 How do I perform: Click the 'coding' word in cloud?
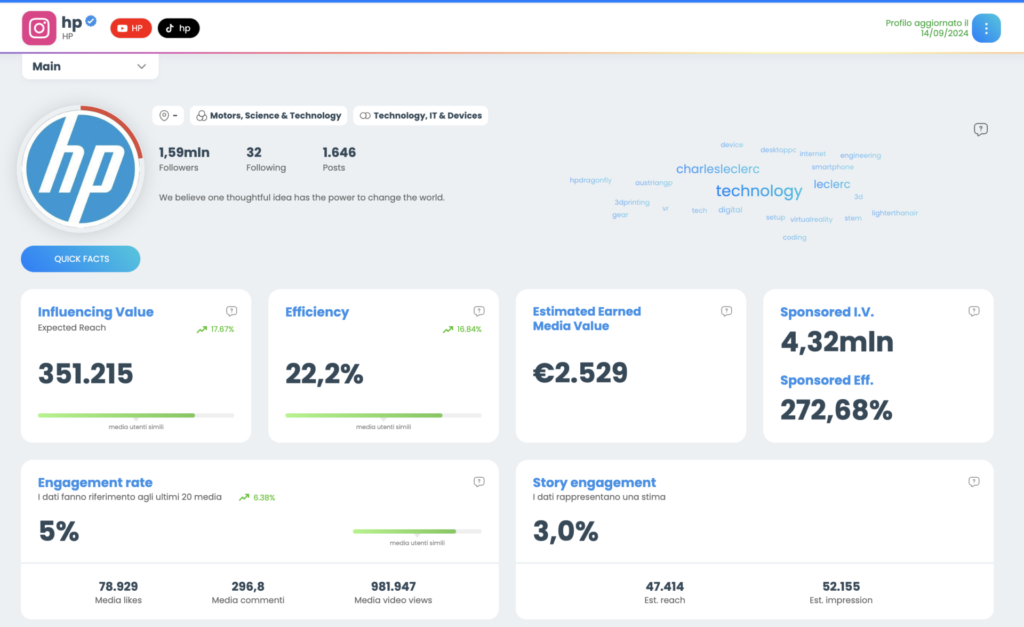(x=794, y=238)
